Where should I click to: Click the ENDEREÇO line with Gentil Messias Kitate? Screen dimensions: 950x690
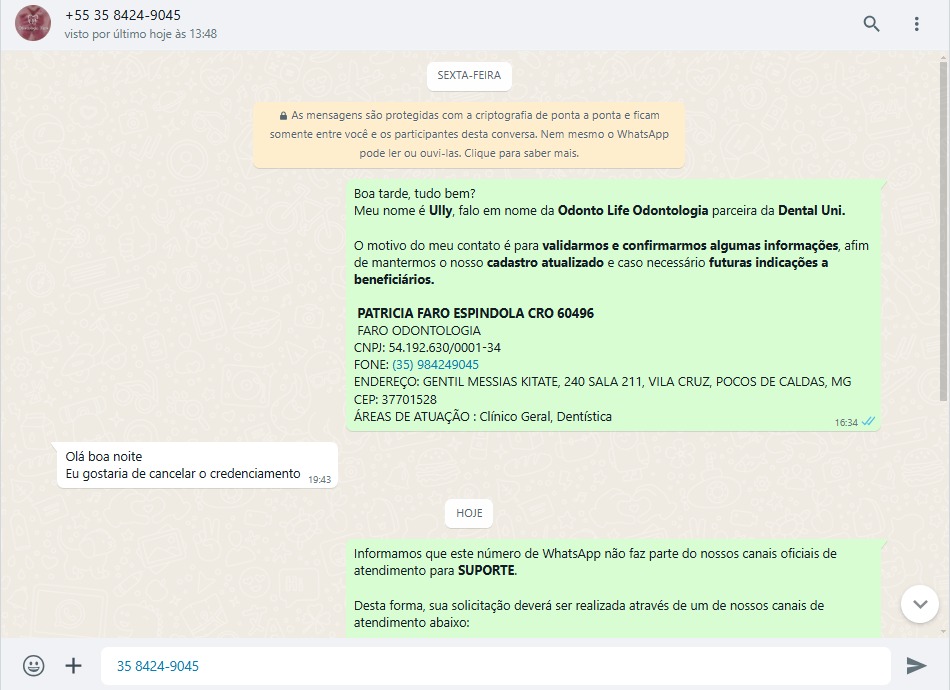[602, 382]
